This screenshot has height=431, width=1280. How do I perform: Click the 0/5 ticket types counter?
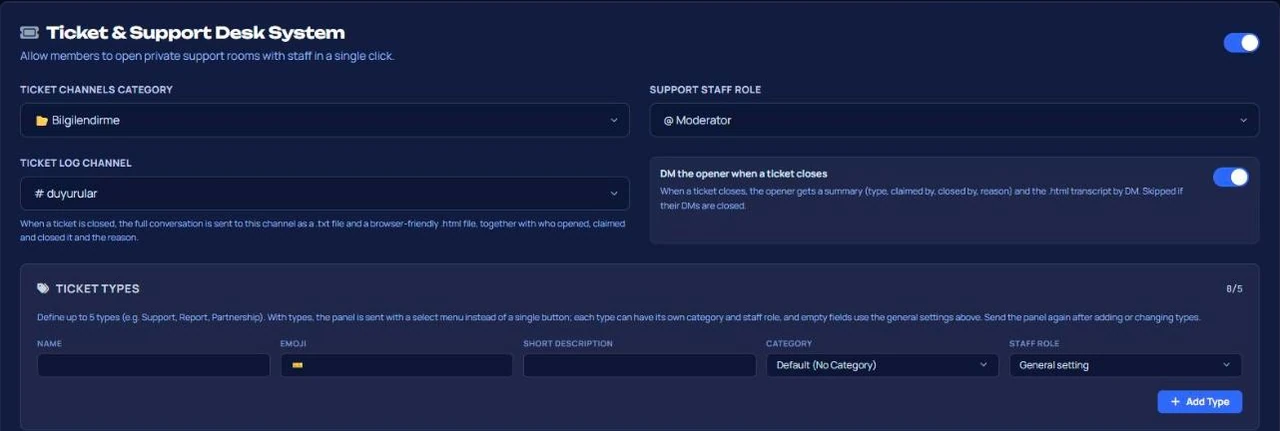point(1234,289)
